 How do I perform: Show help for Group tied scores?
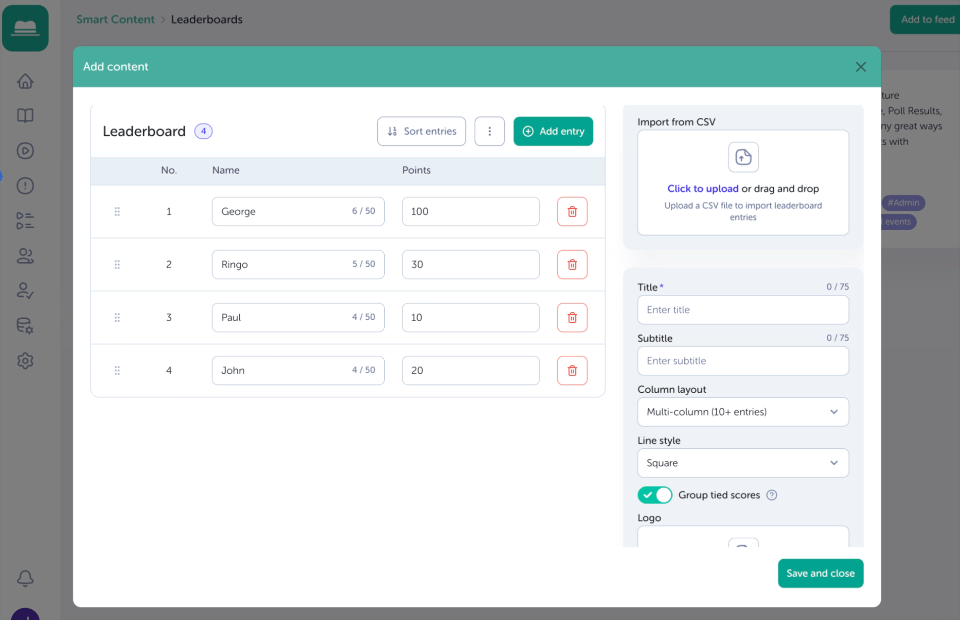pos(771,495)
